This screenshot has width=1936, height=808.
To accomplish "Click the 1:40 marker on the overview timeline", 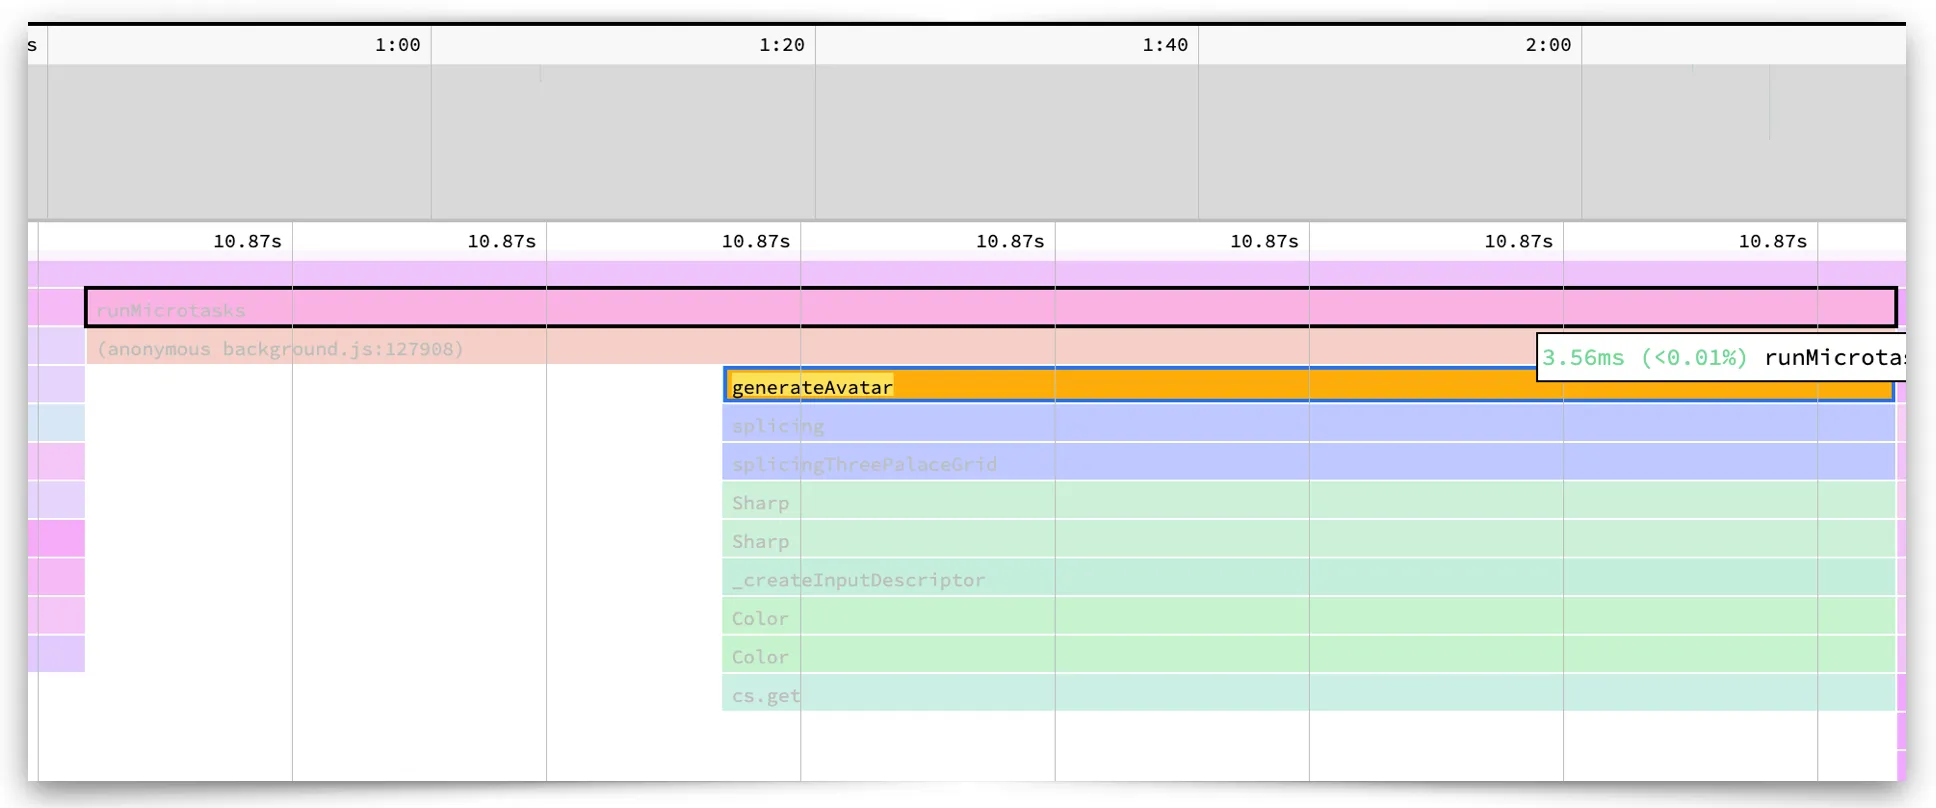I will 1165,45.
